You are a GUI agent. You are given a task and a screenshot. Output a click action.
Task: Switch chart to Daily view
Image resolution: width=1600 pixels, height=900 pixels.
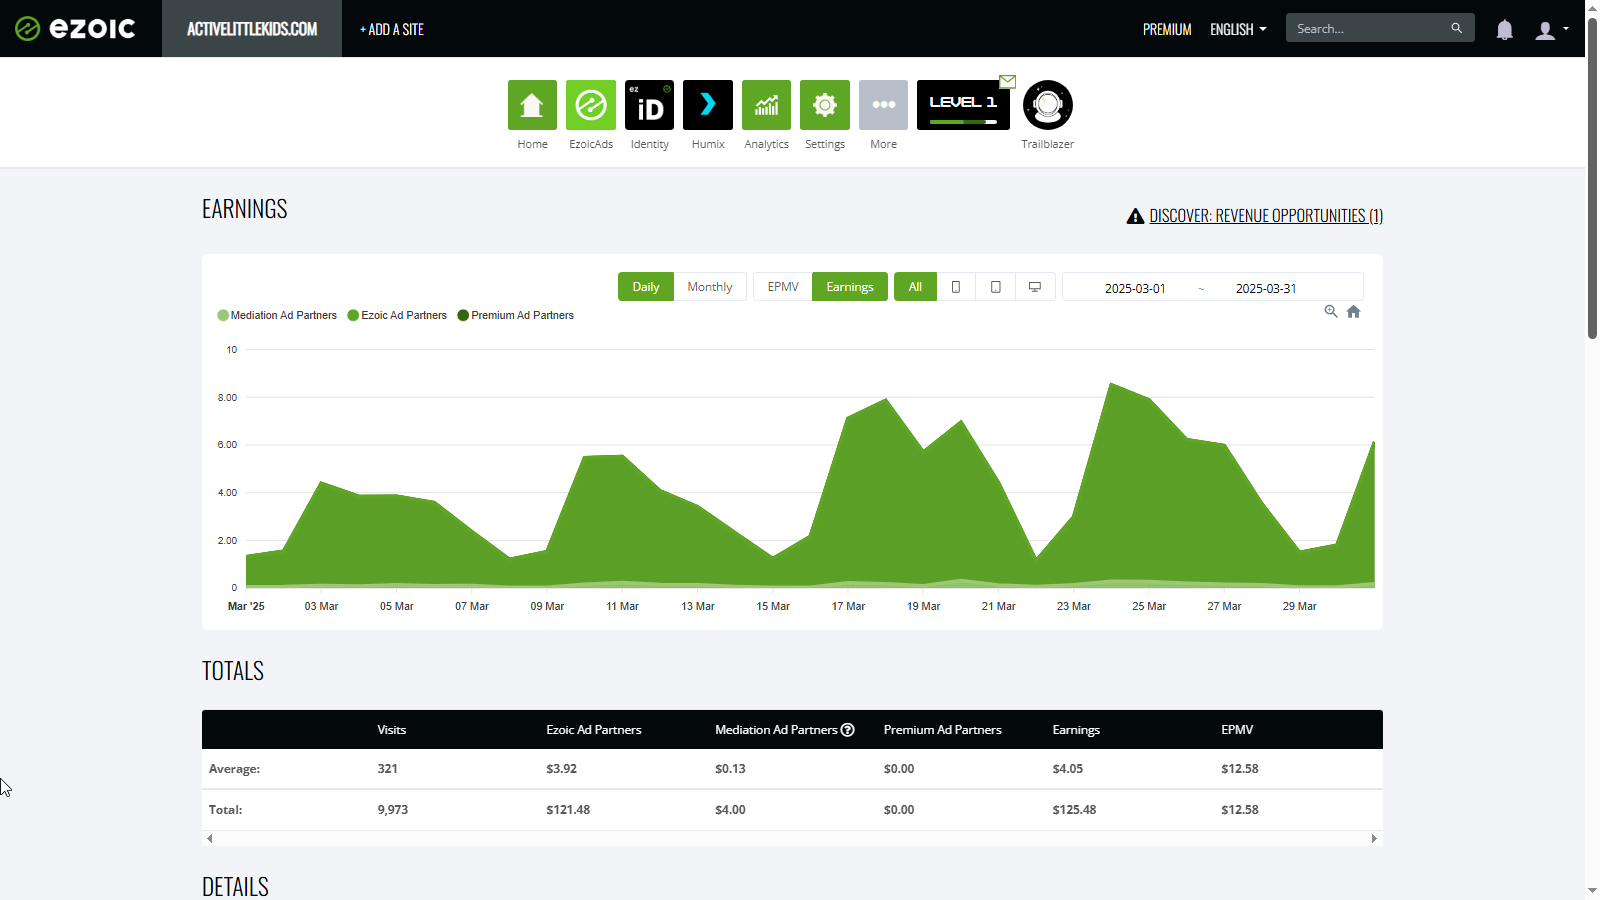(646, 287)
